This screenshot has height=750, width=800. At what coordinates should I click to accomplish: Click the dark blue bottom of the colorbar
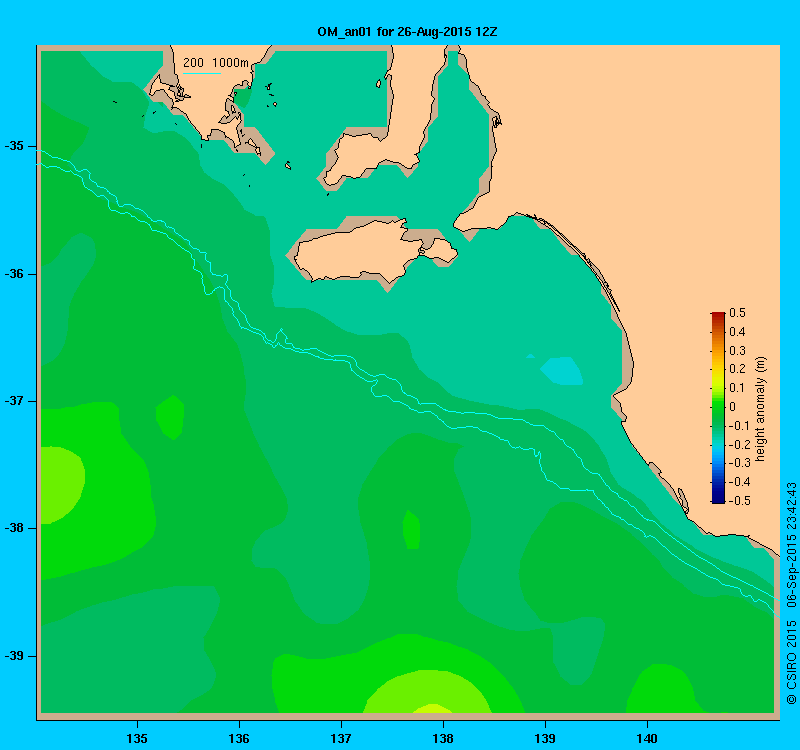click(718, 499)
